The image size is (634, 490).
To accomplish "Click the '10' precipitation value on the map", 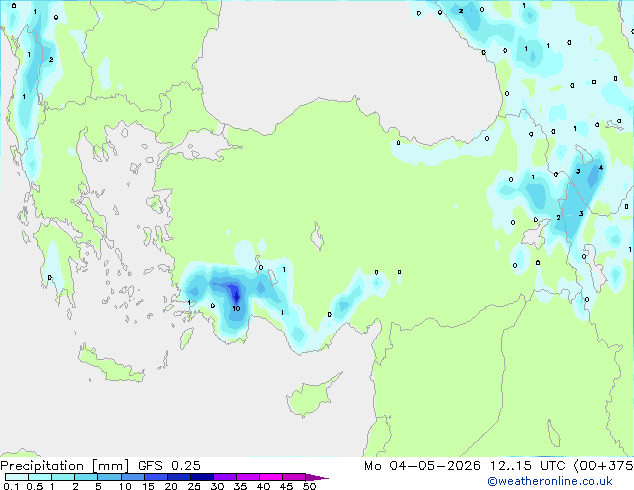I will pyautogui.click(x=236, y=308).
